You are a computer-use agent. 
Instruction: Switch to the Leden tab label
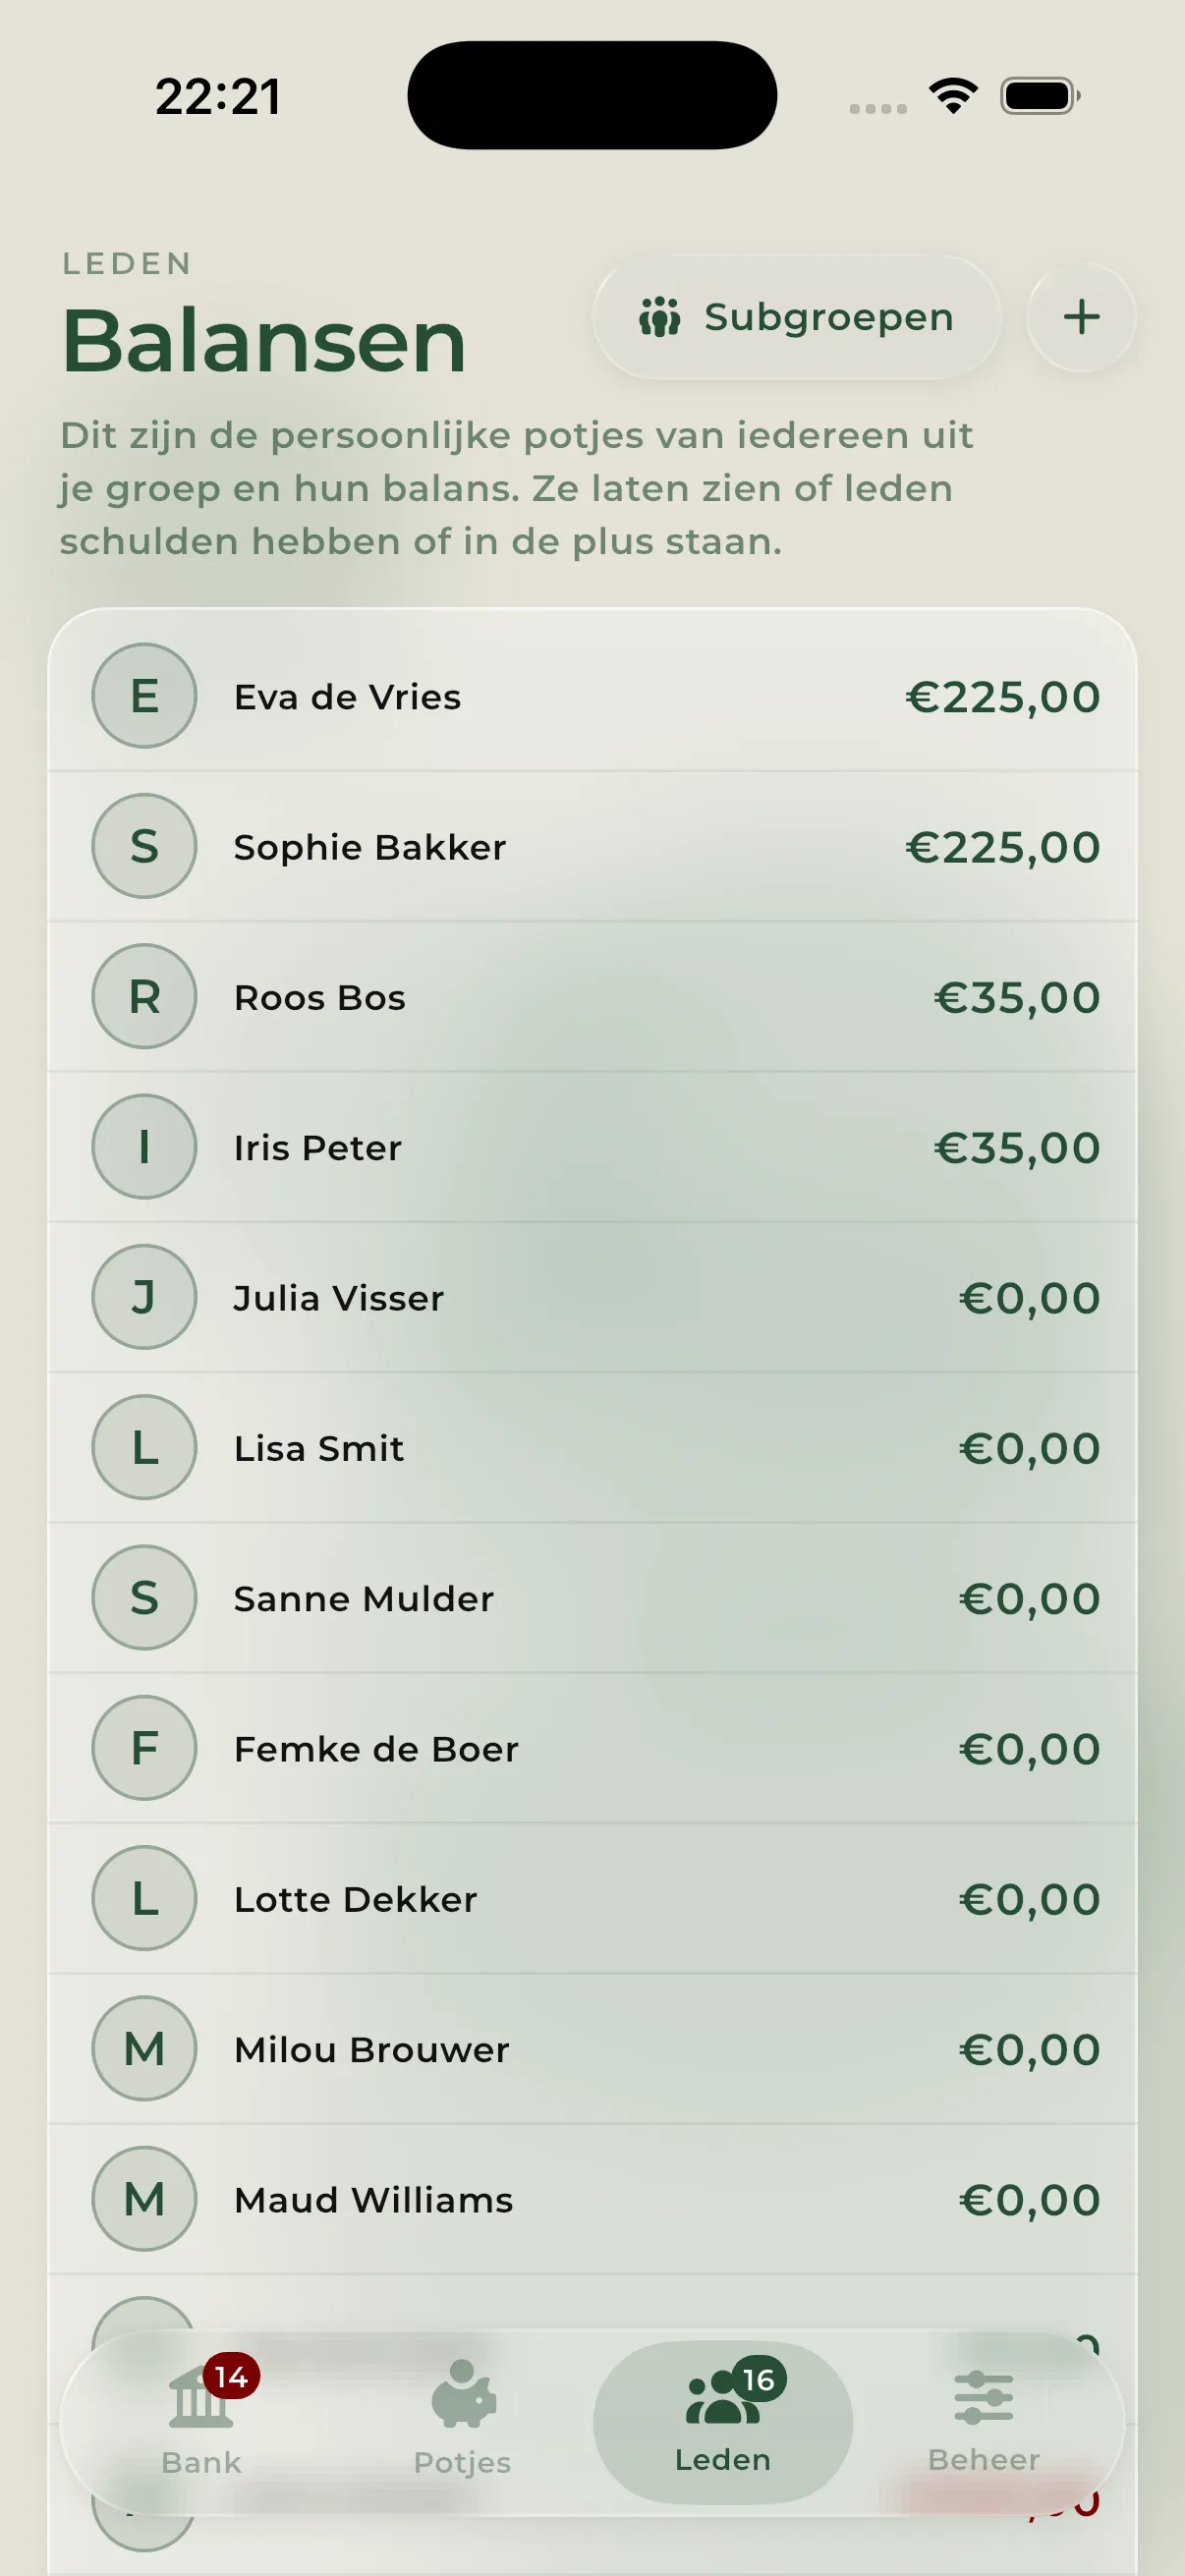(723, 2460)
